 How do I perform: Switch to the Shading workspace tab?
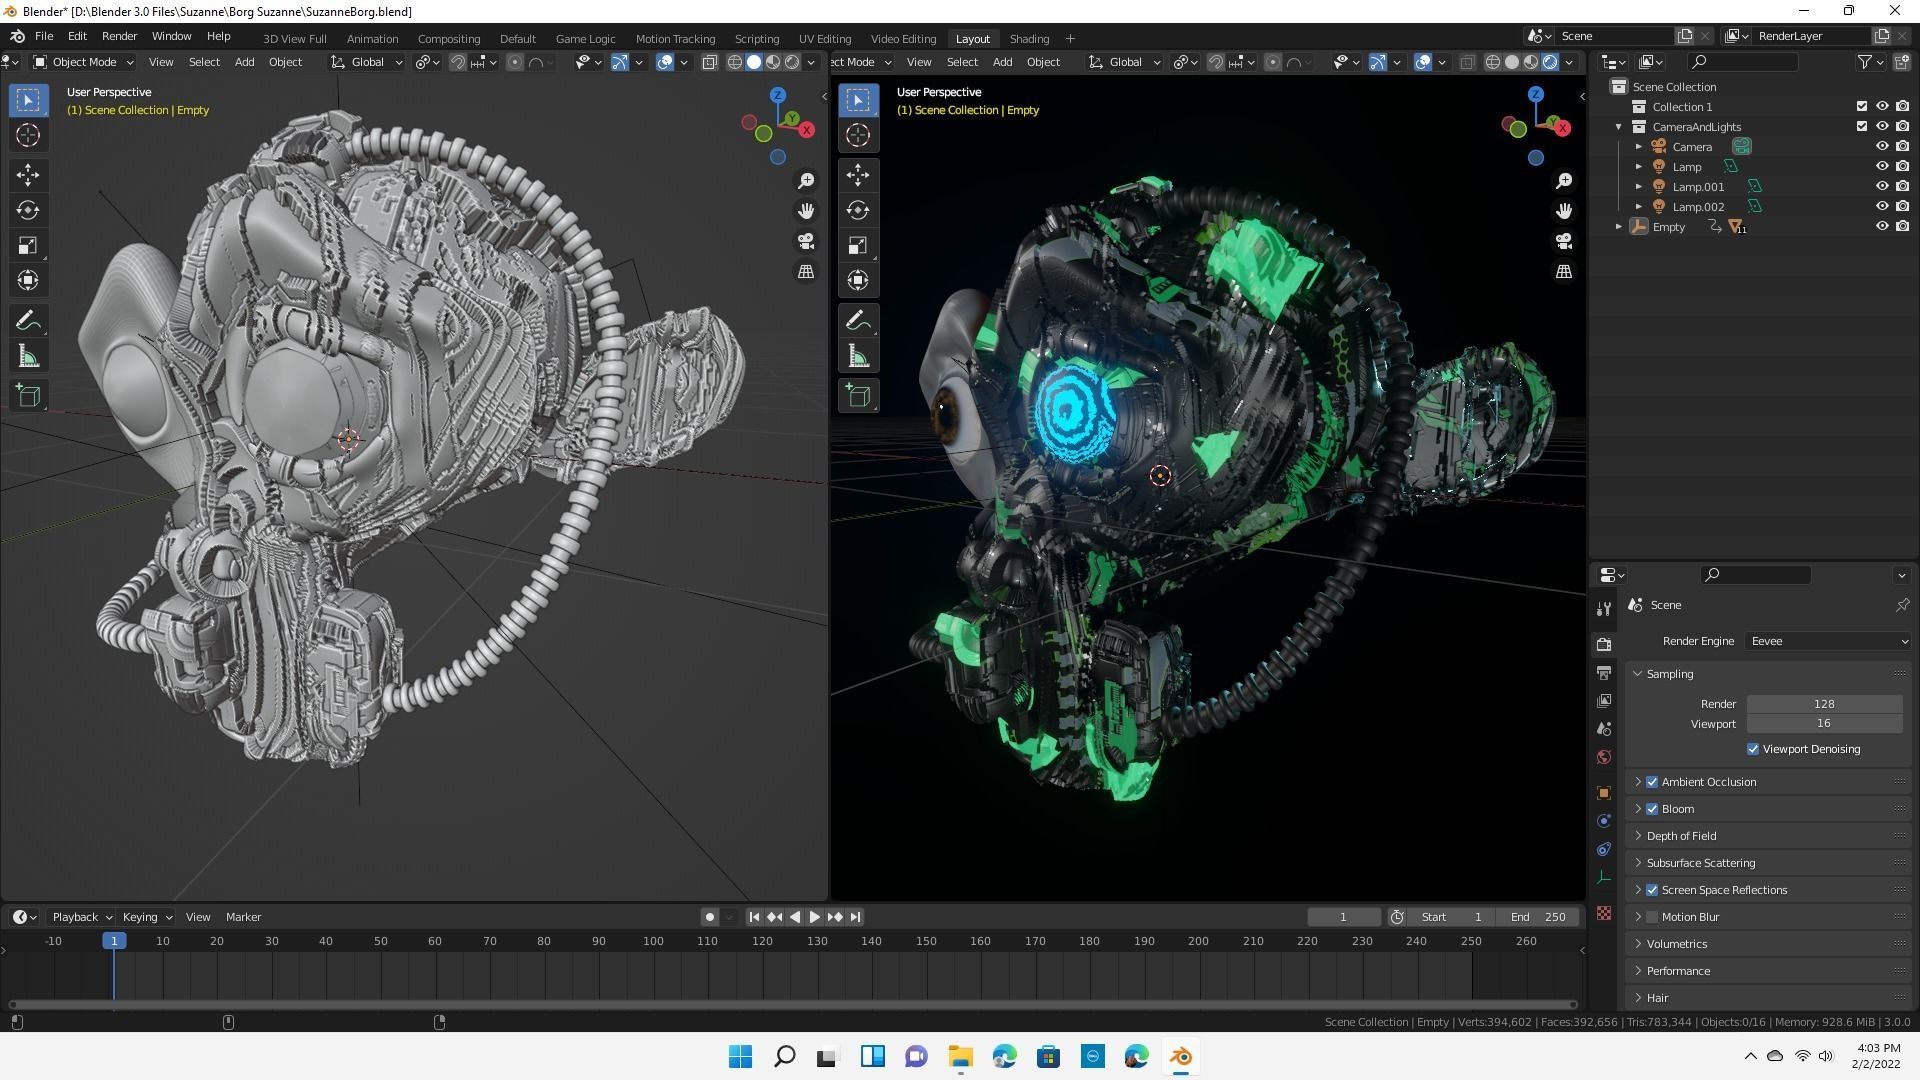tap(1029, 39)
